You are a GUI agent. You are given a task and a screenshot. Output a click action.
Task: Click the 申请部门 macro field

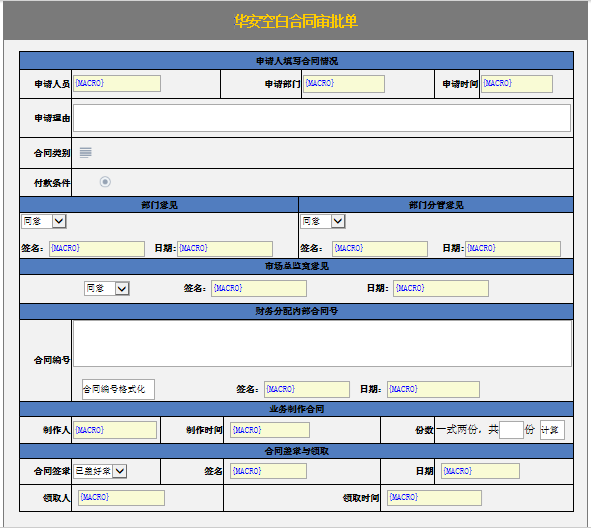(x=344, y=84)
